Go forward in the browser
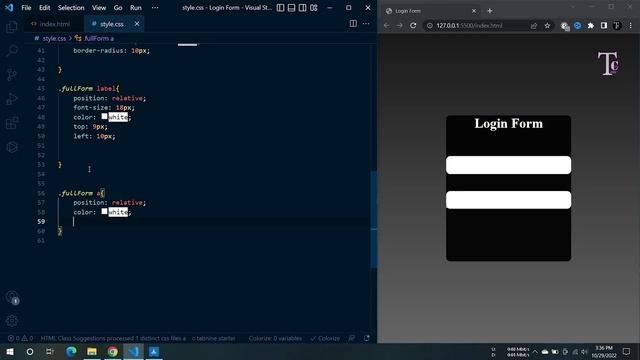 coord(400,26)
